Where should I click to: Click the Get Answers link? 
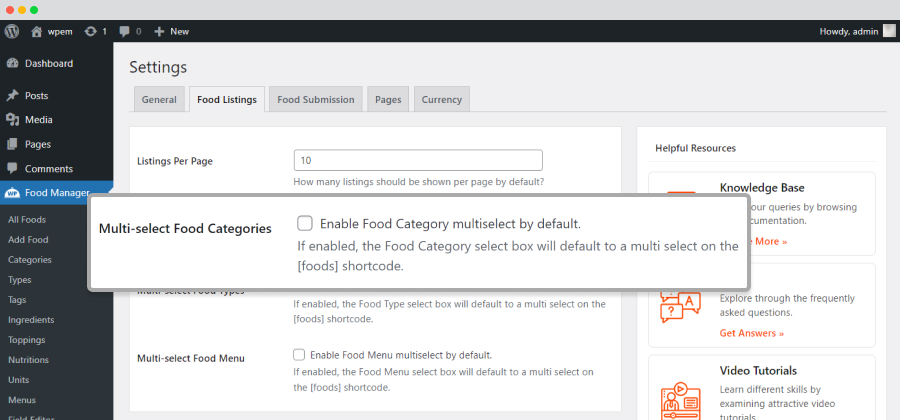click(x=751, y=333)
